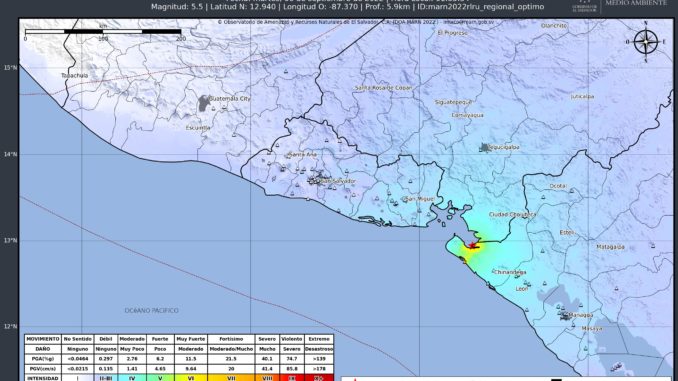Click the red epicenter star marker
Screen dimensions: 678x381
point(472,246)
